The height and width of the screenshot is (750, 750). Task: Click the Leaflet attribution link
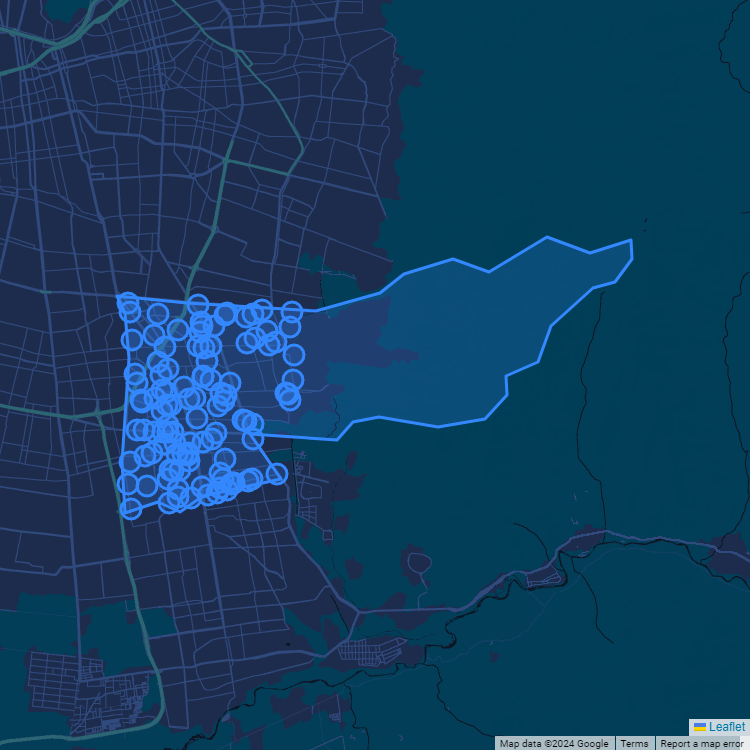(727, 726)
